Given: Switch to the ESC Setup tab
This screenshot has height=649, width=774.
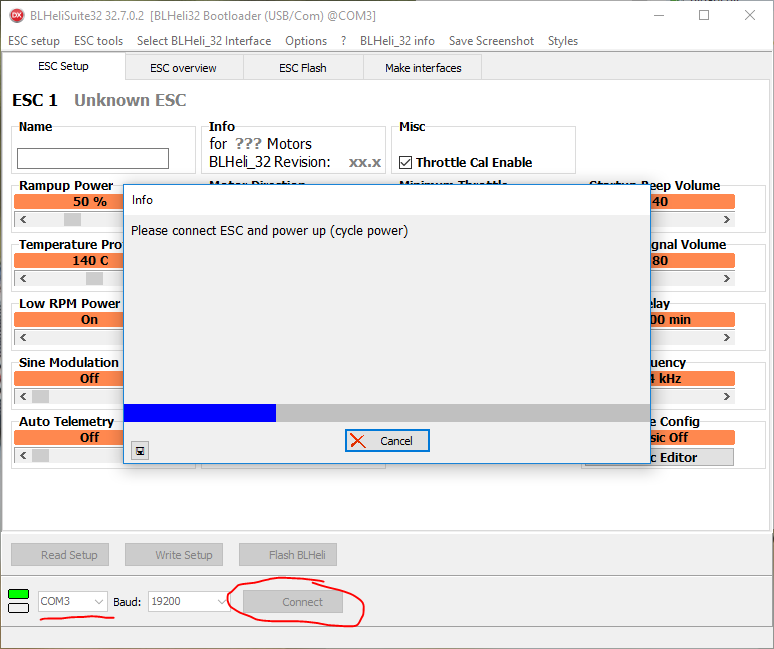Looking at the screenshot, I should click(x=63, y=66).
